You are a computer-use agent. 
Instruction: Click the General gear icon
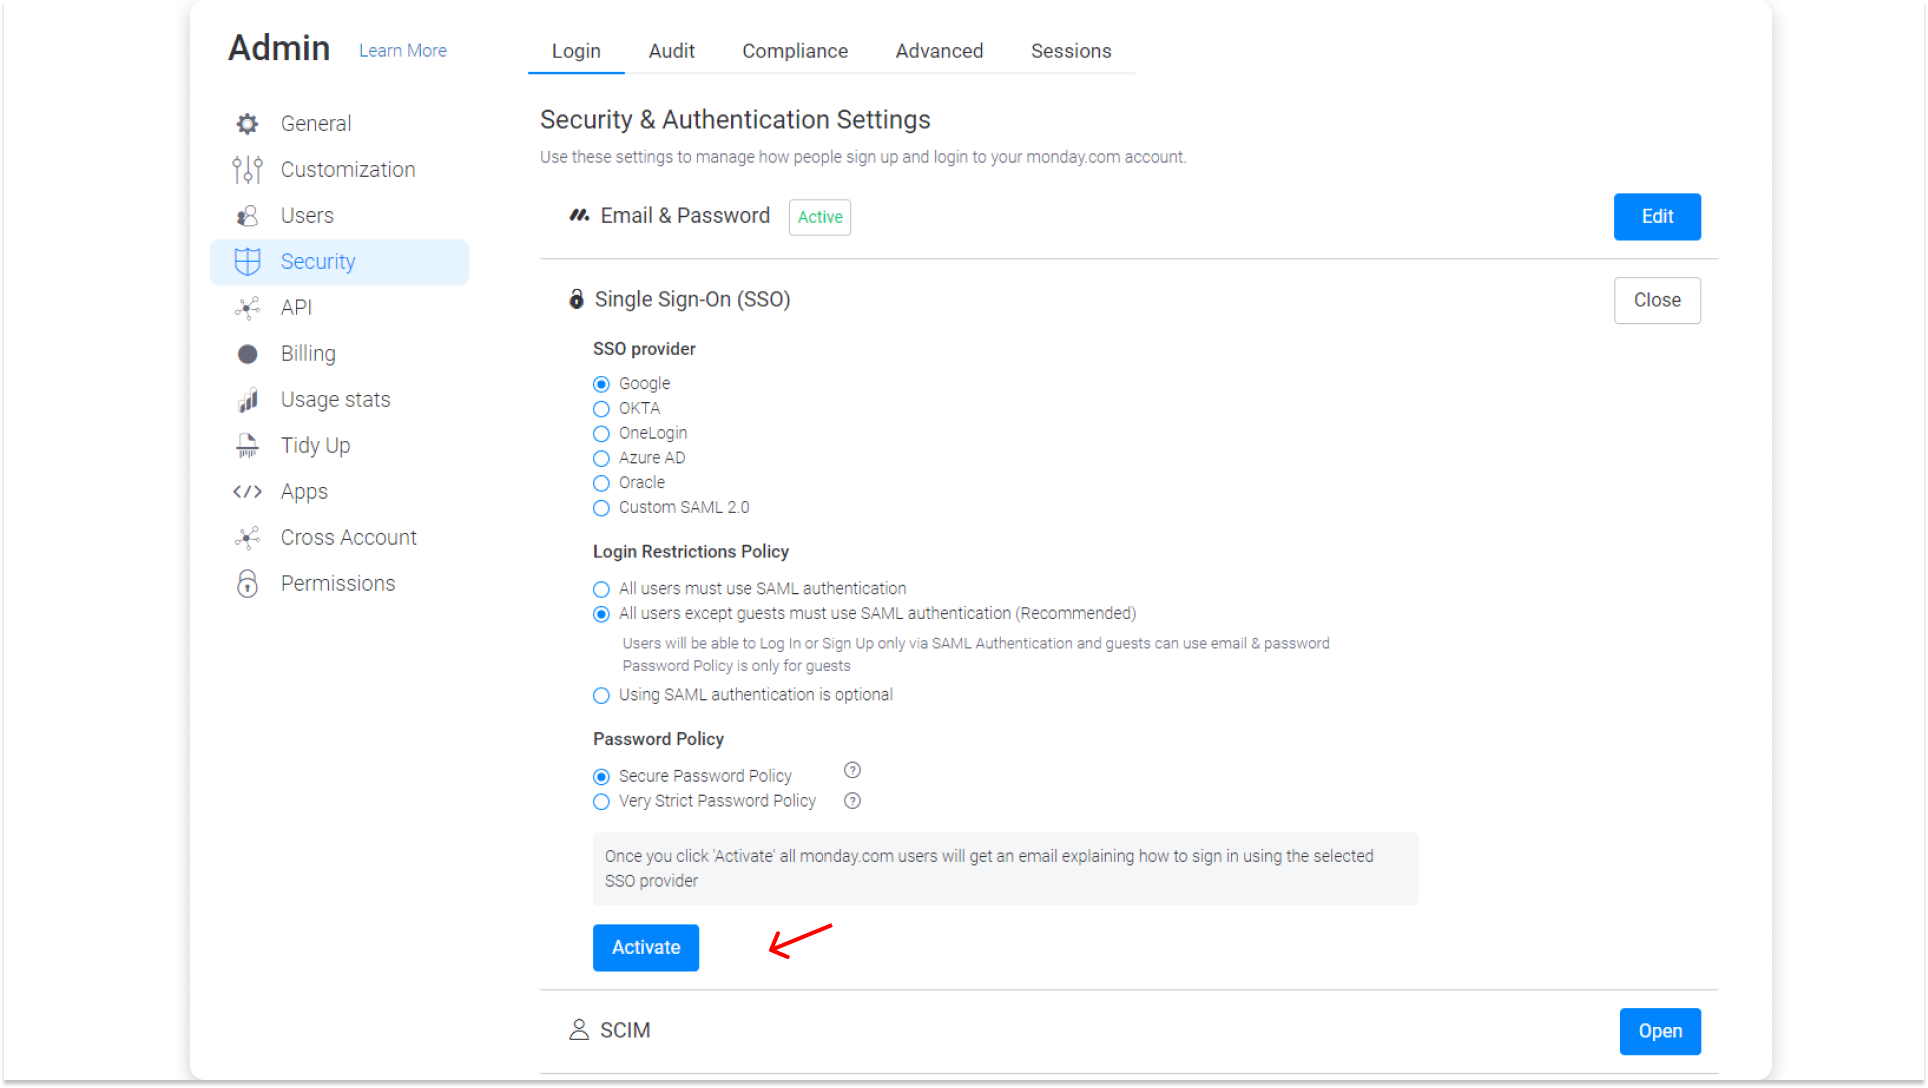tap(247, 124)
